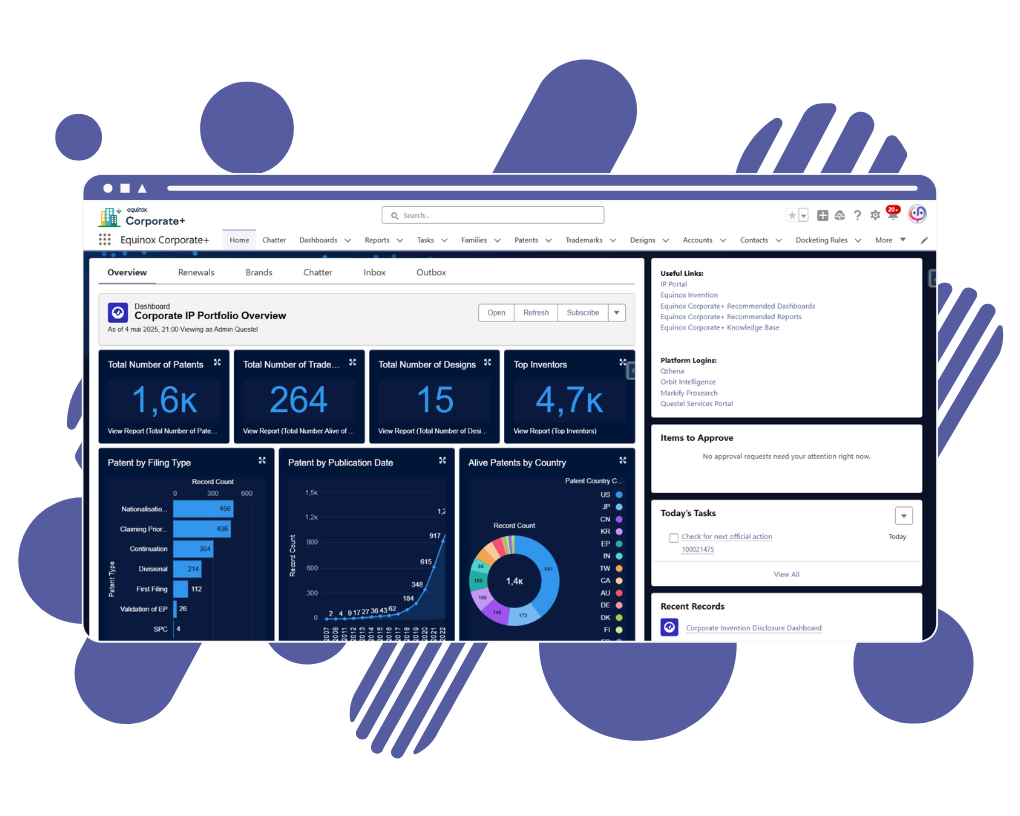Click the global actions plus icon
The height and width of the screenshot is (816, 1020).
point(822,215)
